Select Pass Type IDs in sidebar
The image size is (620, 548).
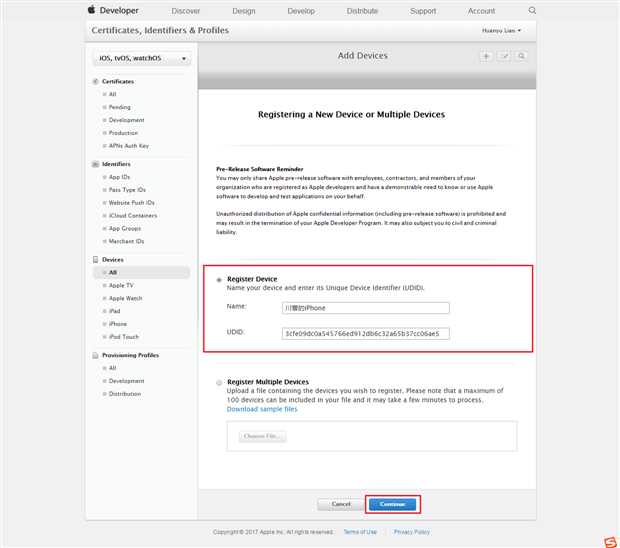pos(127,190)
